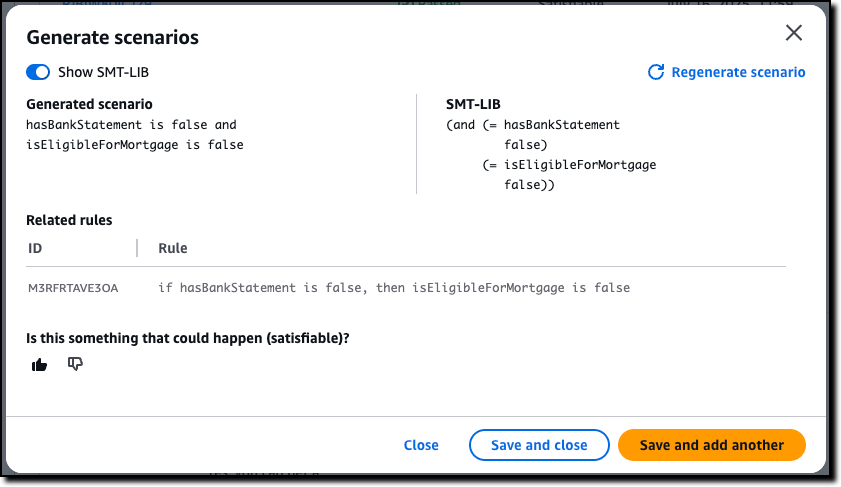Image resolution: width=841 pixels, height=487 pixels.
Task: Click the Show SMT-LIB label text
Action: [x=103, y=72]
